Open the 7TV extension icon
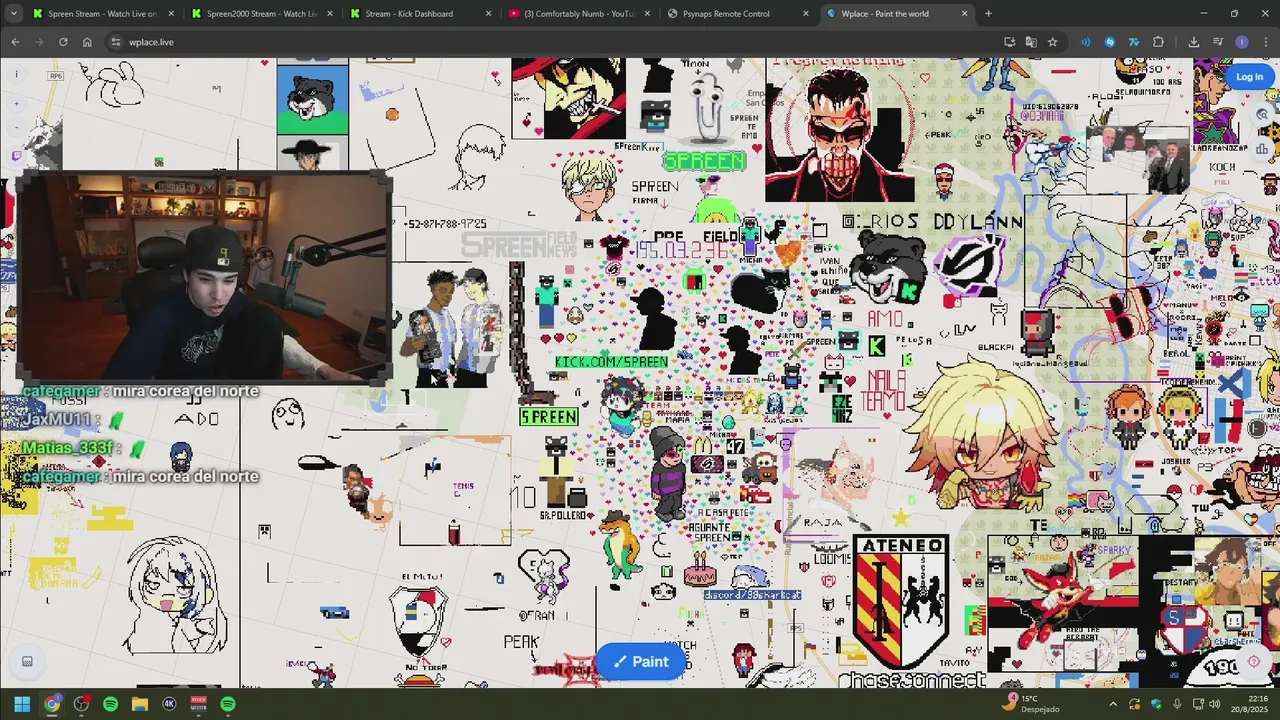1280x720 pixels. (x=1133, y=42)
